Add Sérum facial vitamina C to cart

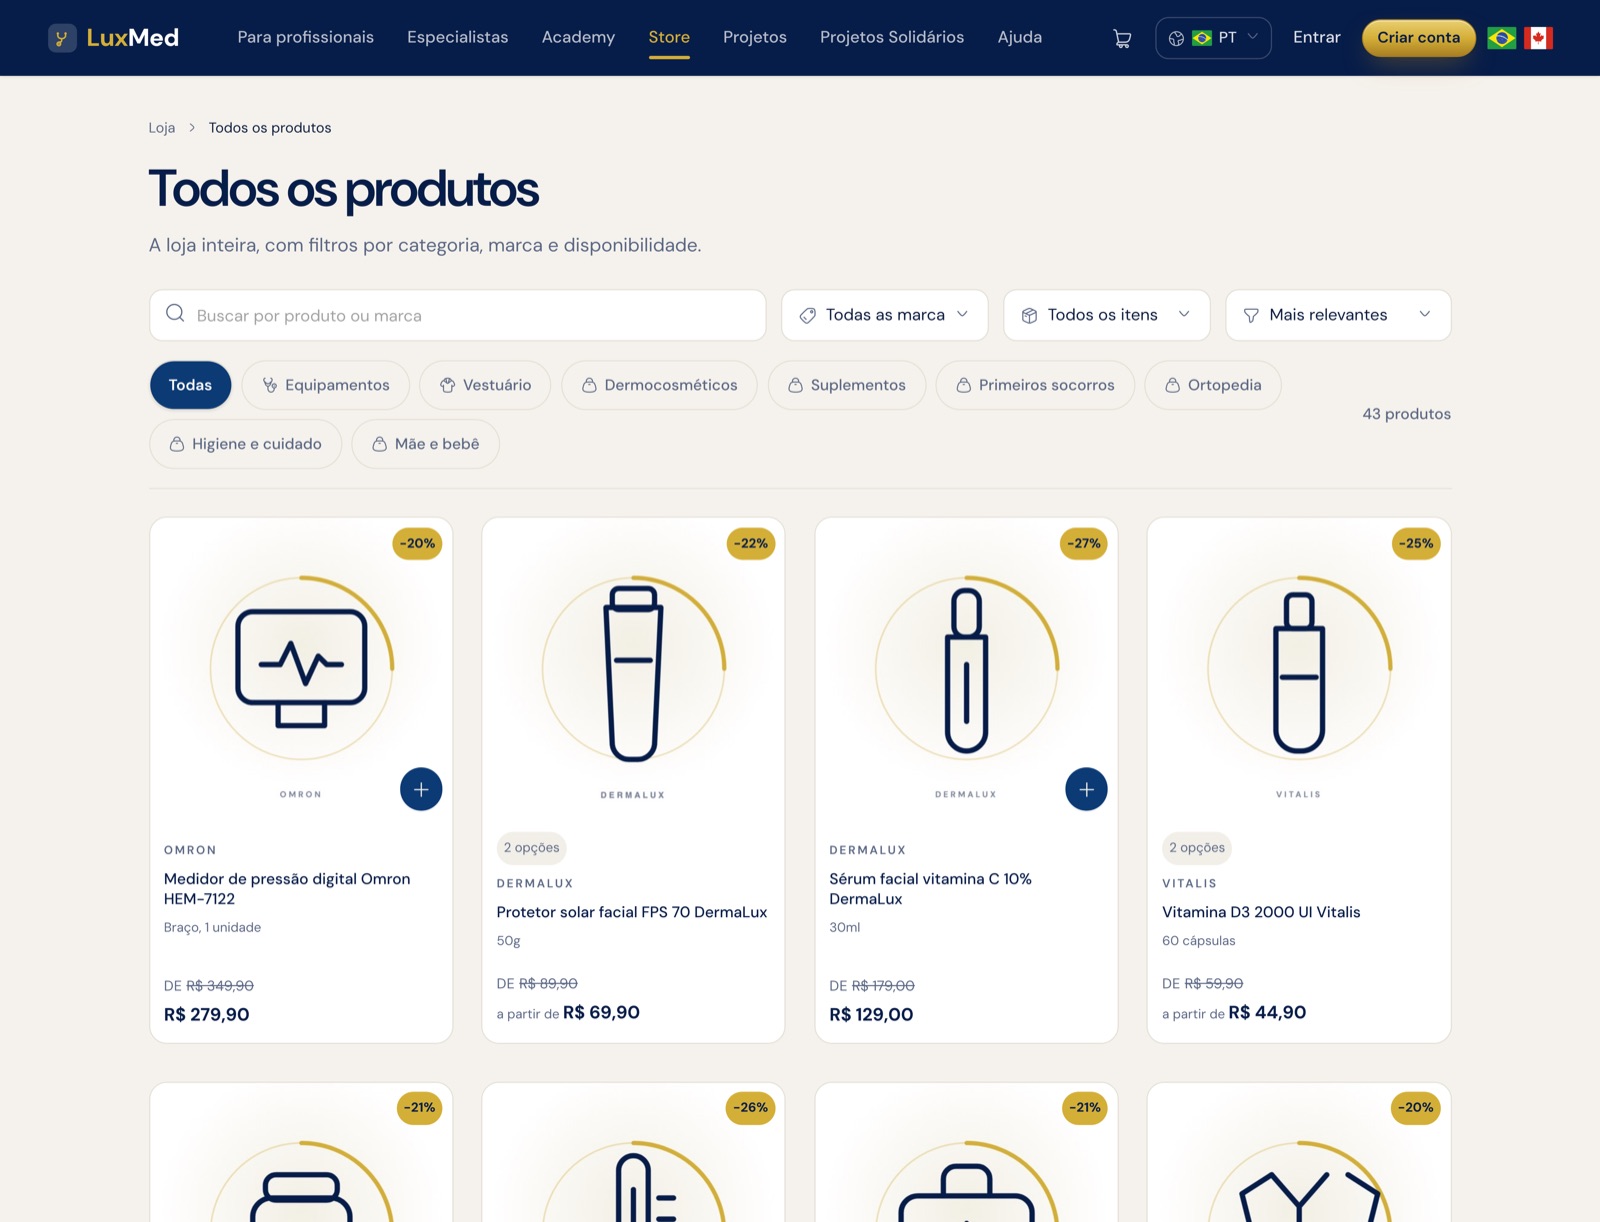[x=1086, y=789]
